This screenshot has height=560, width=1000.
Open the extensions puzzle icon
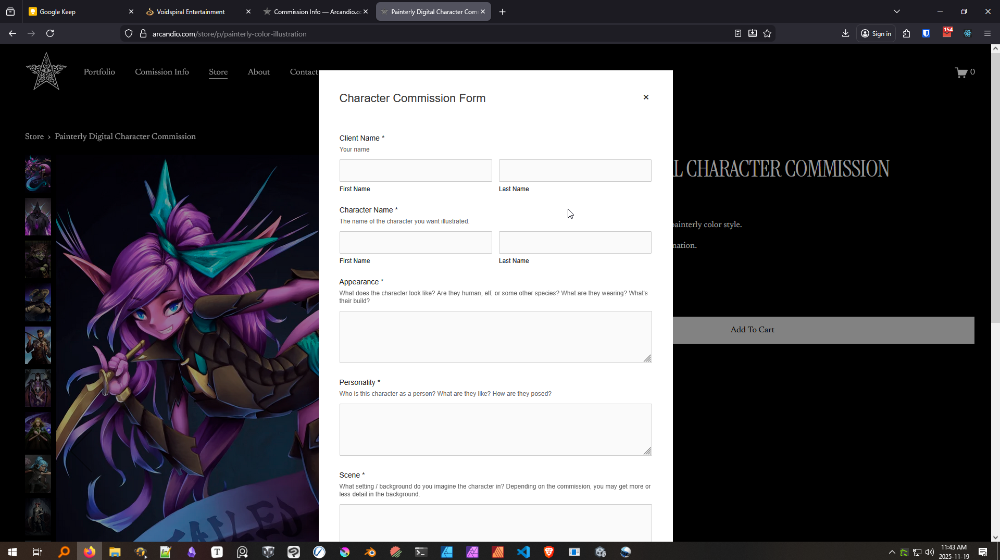tap(906, 33)
